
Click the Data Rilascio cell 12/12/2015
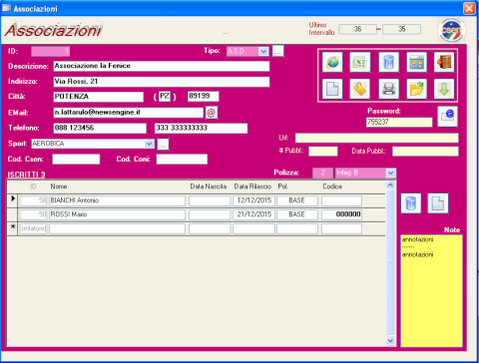point(254,201)
